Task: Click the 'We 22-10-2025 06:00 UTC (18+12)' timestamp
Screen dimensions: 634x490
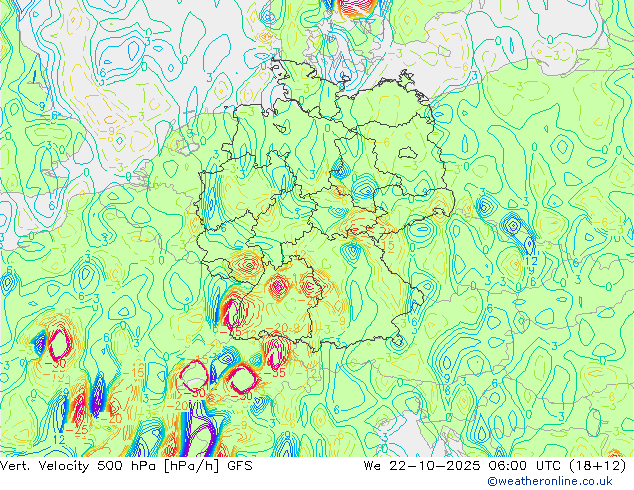Action: click(x=495, y=466)
